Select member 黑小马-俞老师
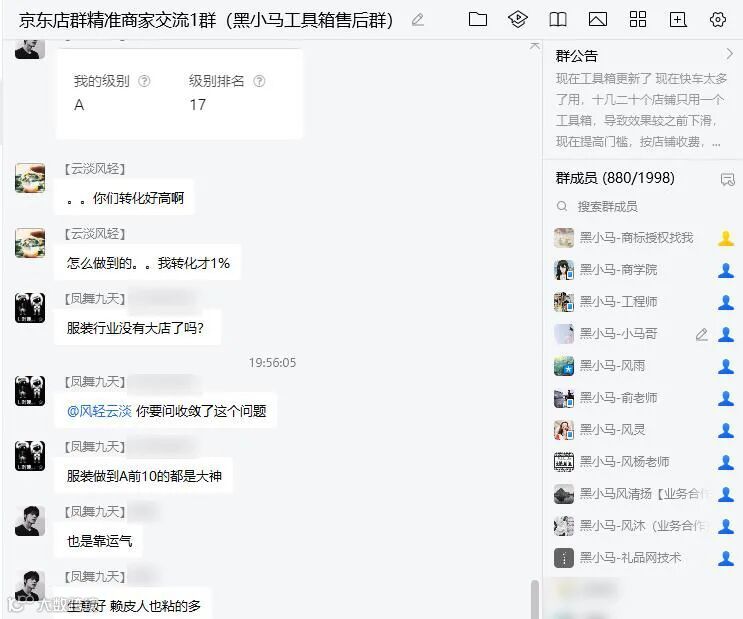Image resolution: width=743 pixels, height=619 pixels. [x=643, y=398]
